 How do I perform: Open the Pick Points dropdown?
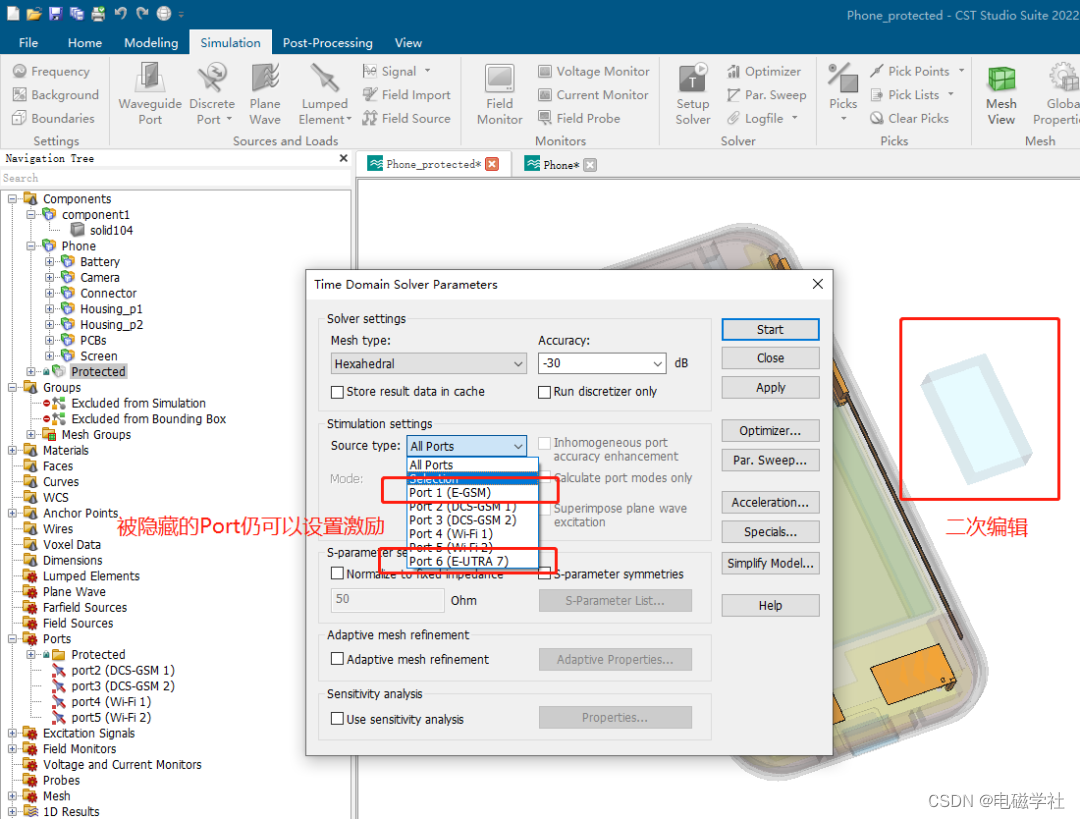coord(962,71)
